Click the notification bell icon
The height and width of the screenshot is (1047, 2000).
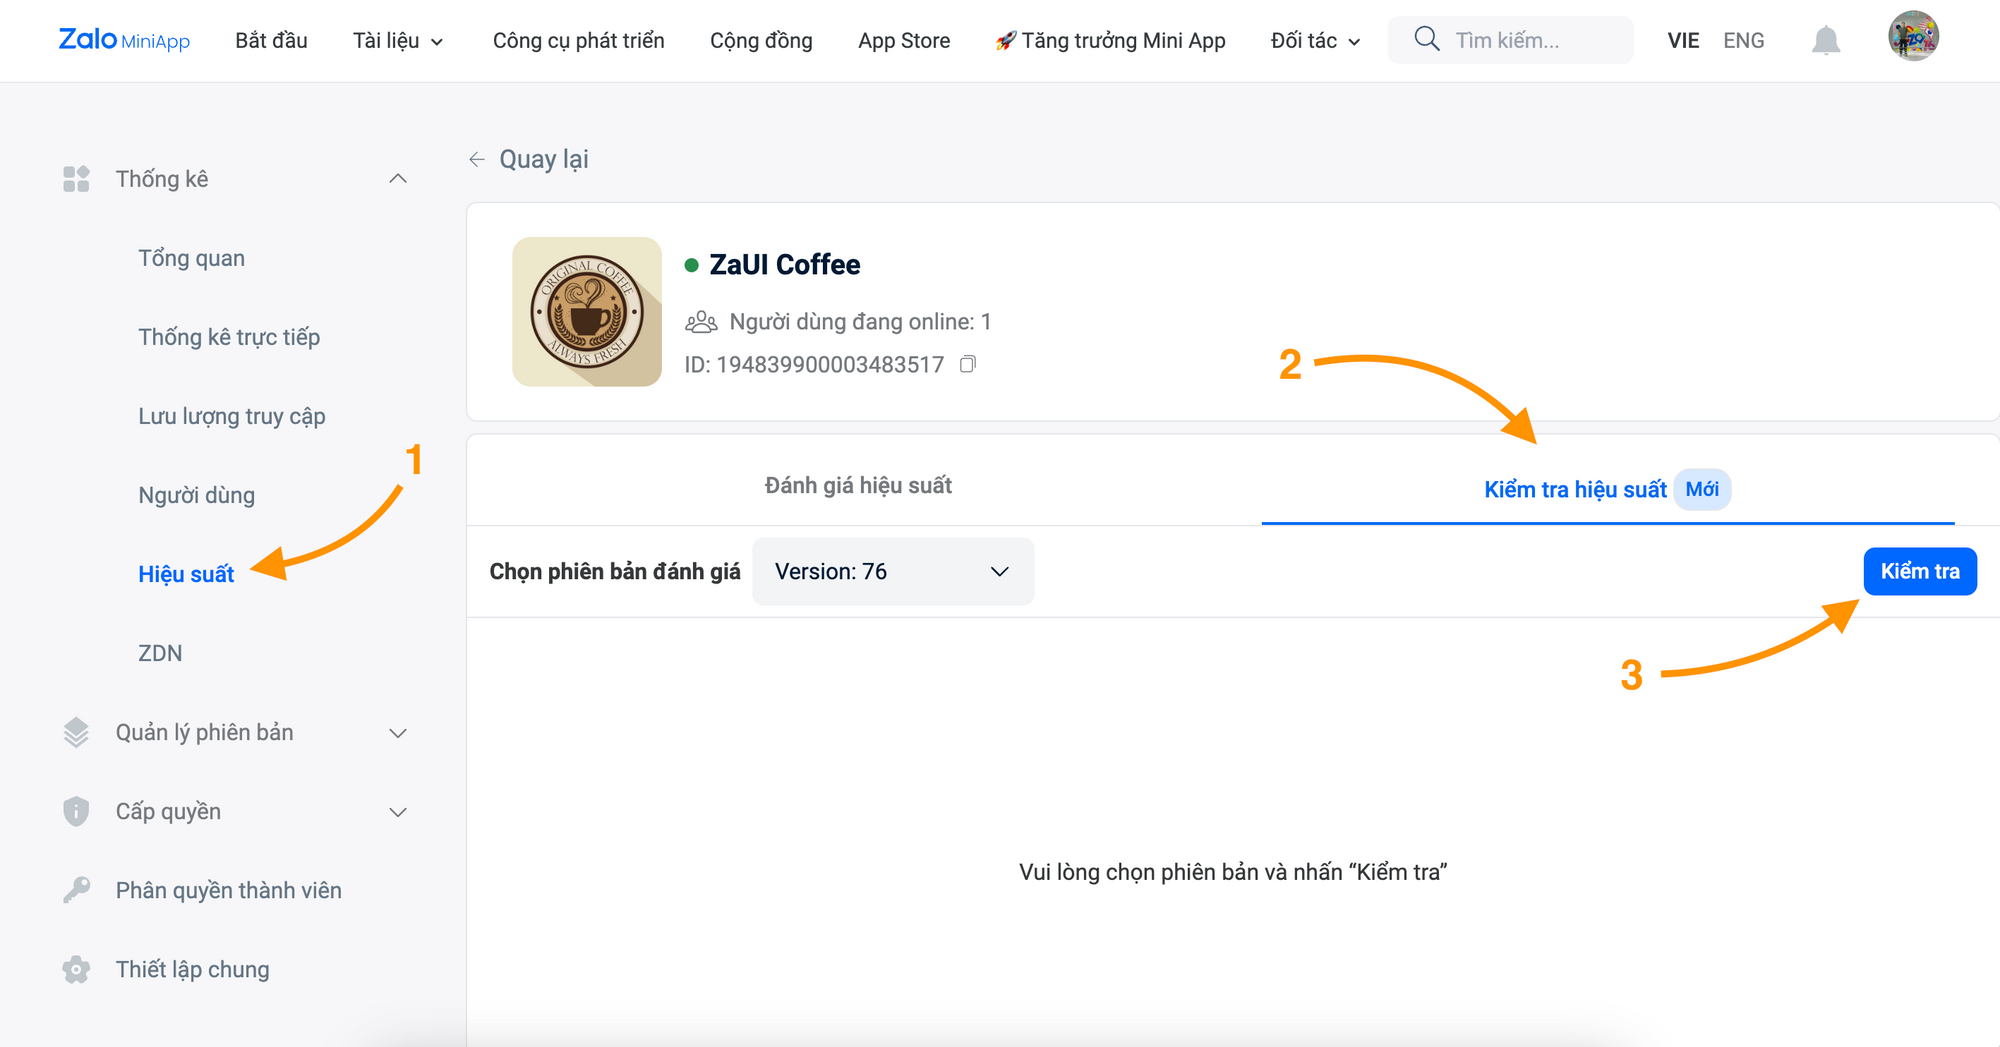tap(1826, 41)
